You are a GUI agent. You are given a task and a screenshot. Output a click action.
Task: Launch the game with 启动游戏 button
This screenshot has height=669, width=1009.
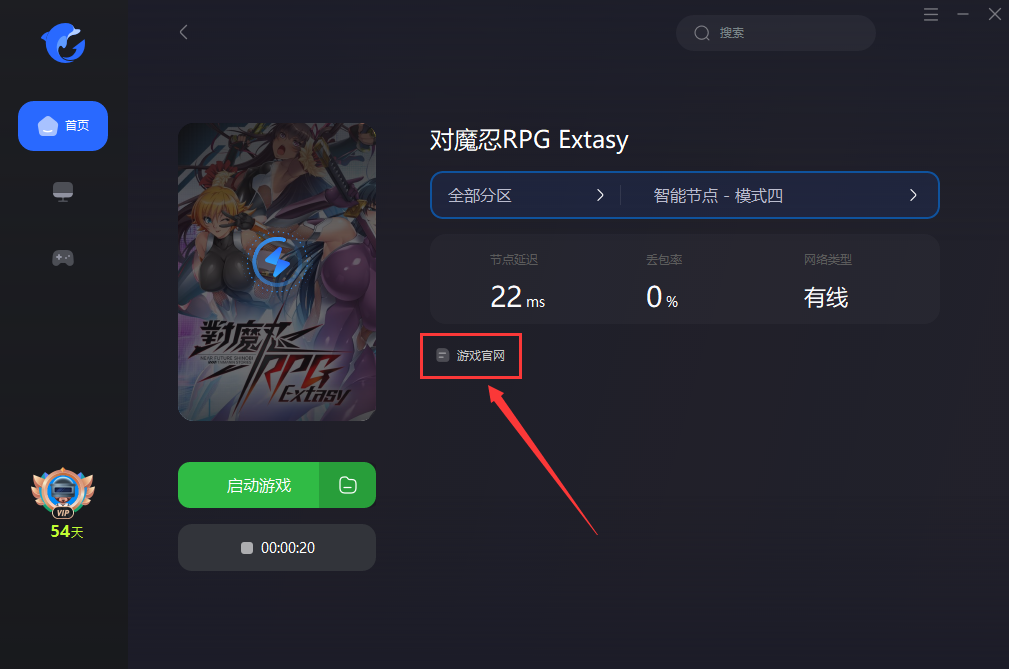[249, 485]
